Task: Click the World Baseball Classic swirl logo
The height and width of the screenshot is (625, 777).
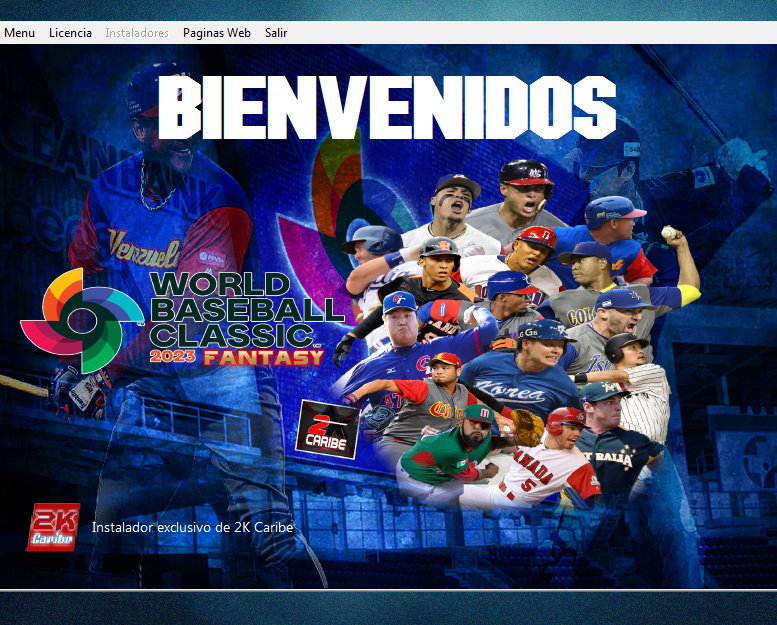Action: click(81, 320)
